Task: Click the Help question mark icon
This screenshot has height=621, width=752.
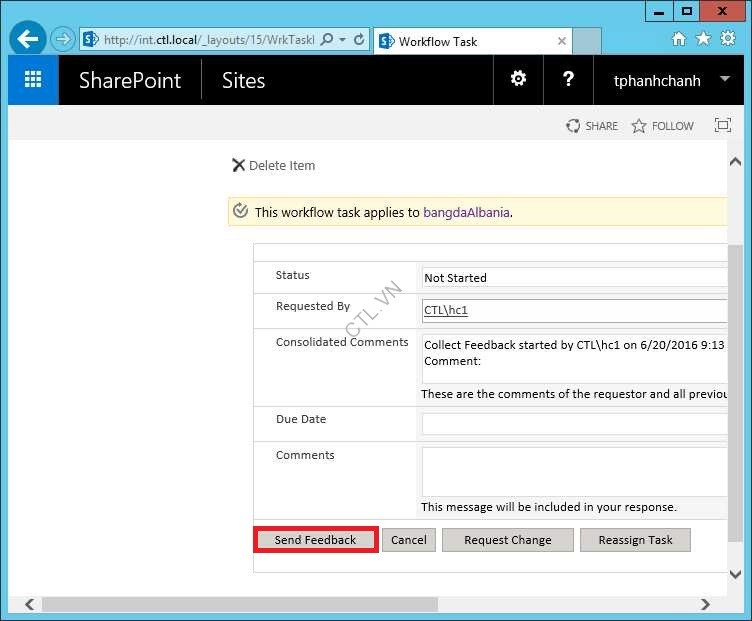Action: pyautogui.click(x=568, y=80)
